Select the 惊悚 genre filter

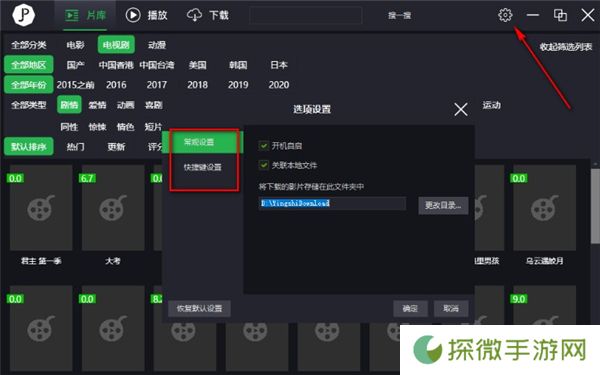(x=97, y=127)
